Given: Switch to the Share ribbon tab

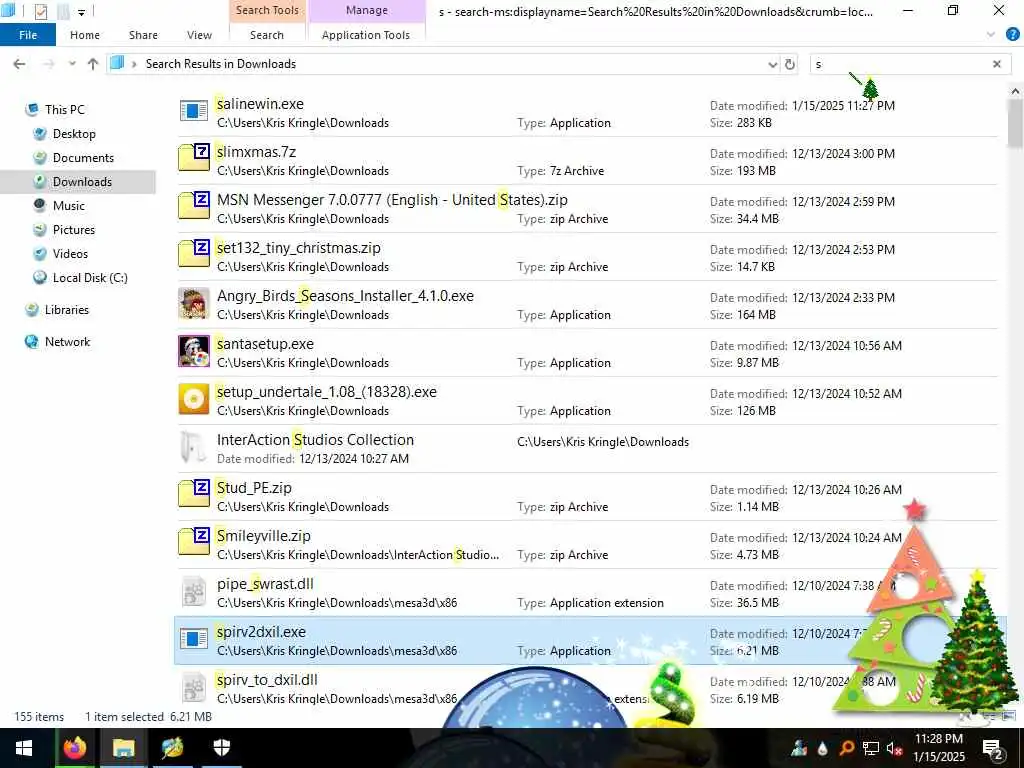Looking at the screenshot, I should pos(143,35).
